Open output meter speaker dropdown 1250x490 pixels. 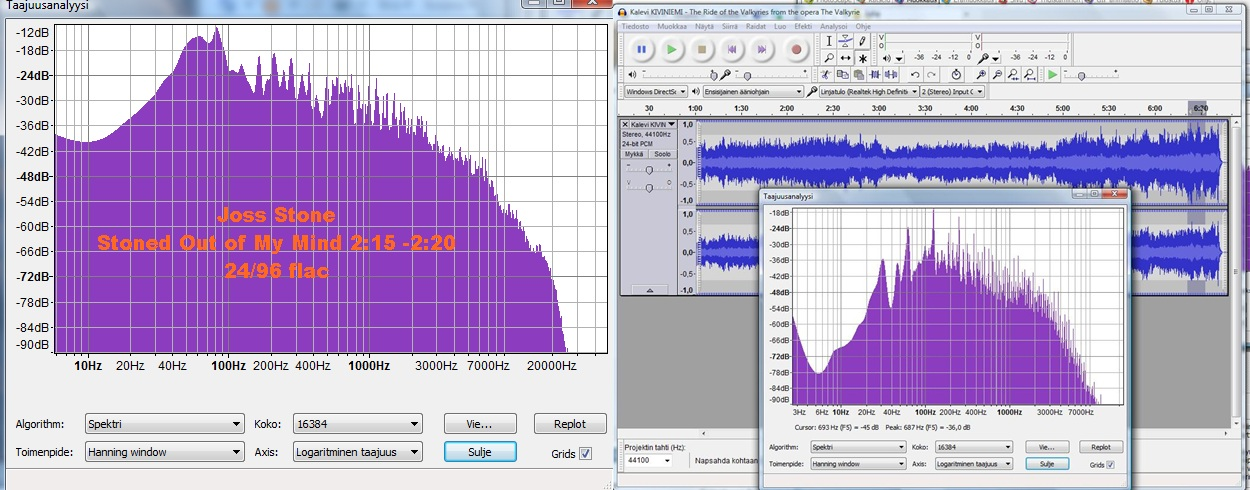899,58
